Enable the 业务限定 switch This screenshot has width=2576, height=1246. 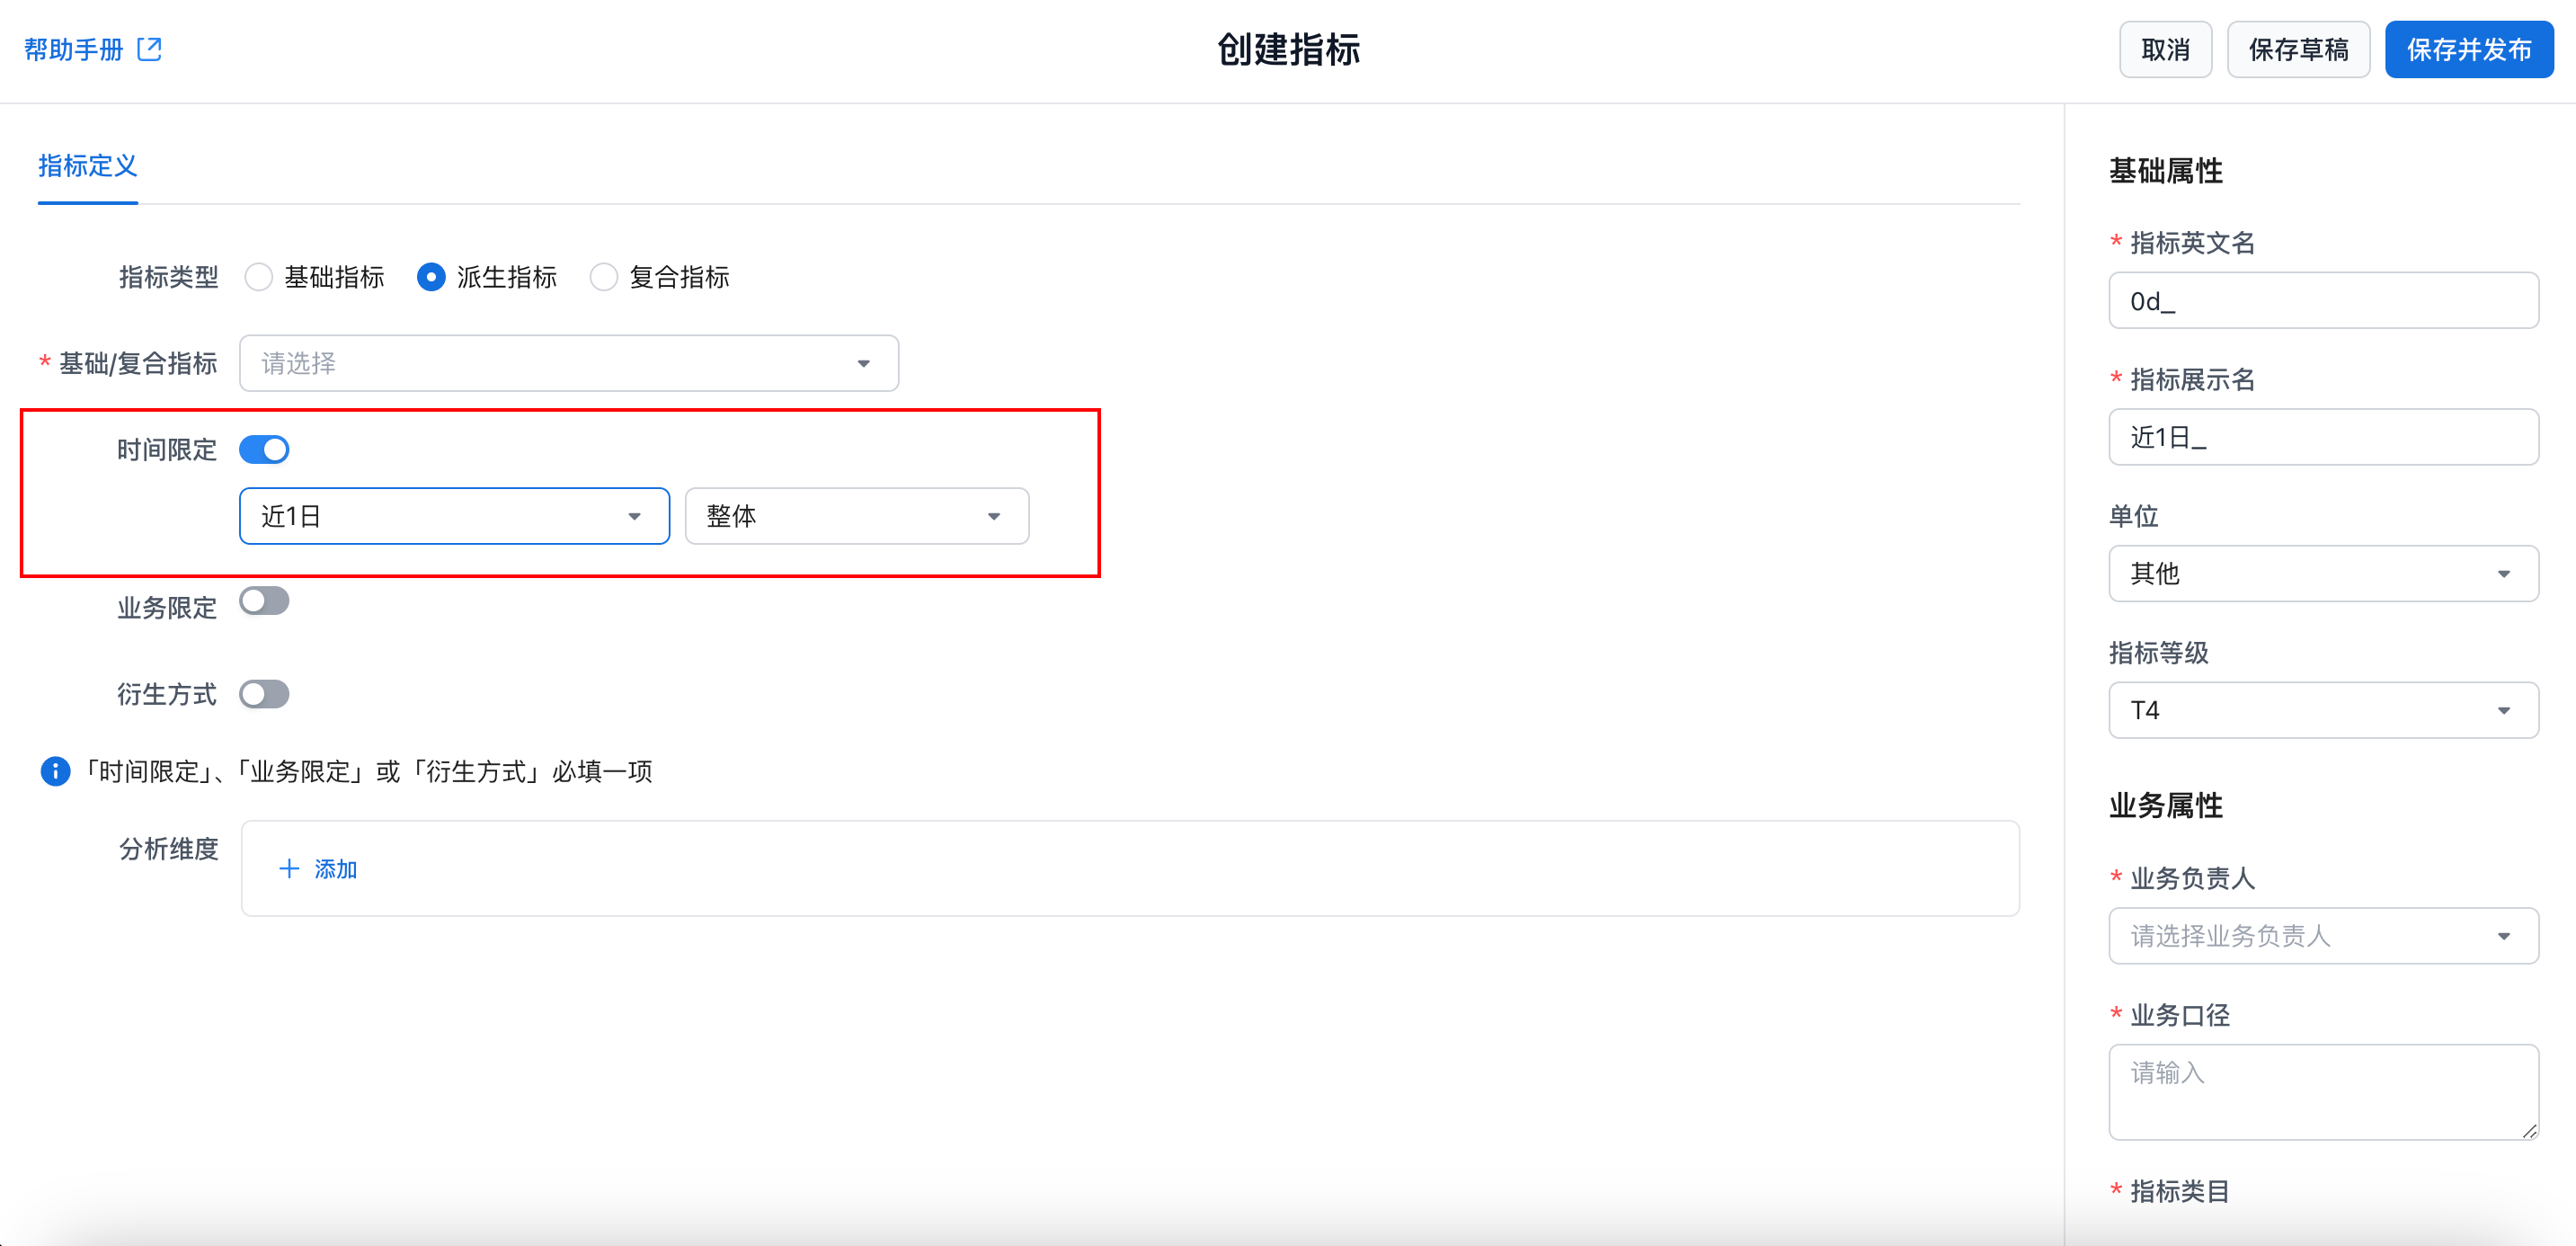[265, 601]
